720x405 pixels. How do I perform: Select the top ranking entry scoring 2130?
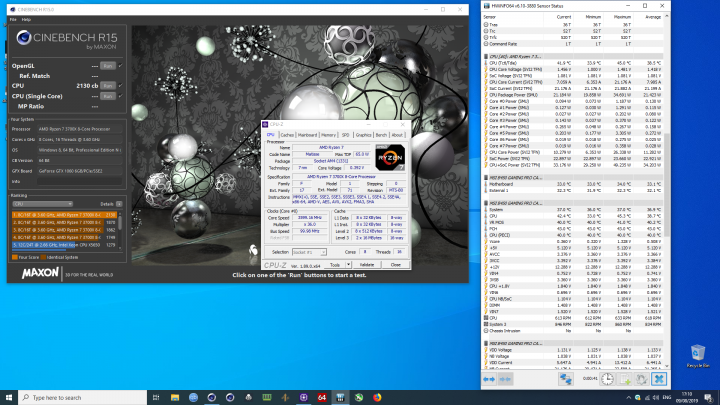(x=64, y=215)
